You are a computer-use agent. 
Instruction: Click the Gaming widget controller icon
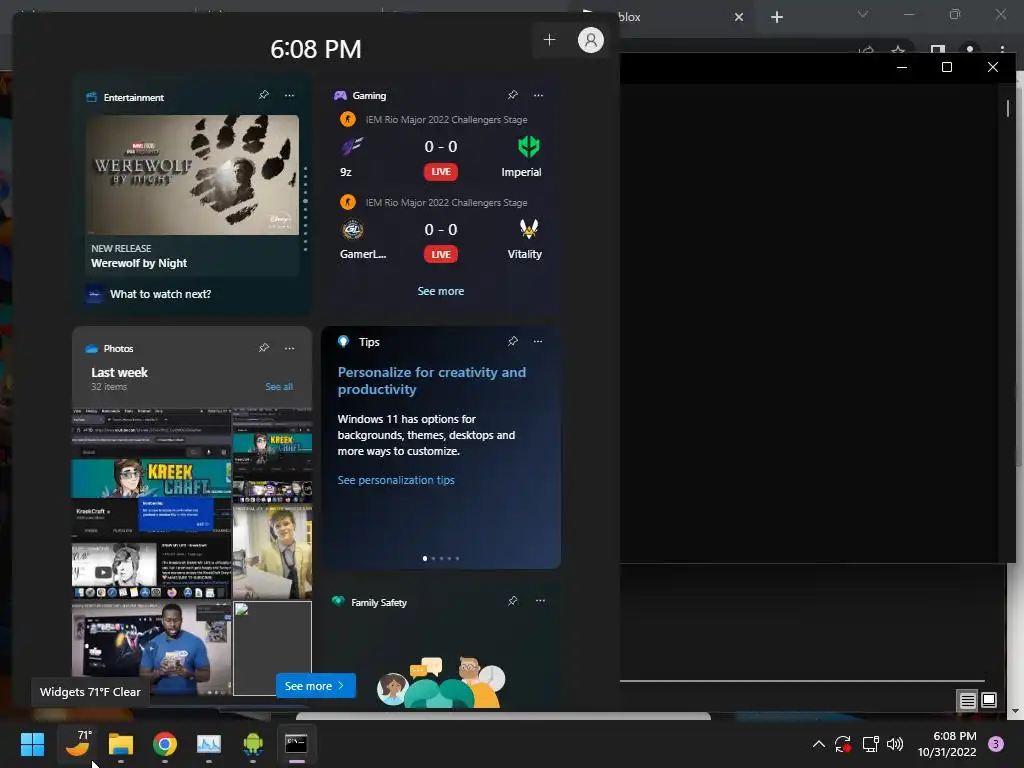pos(340,95)
